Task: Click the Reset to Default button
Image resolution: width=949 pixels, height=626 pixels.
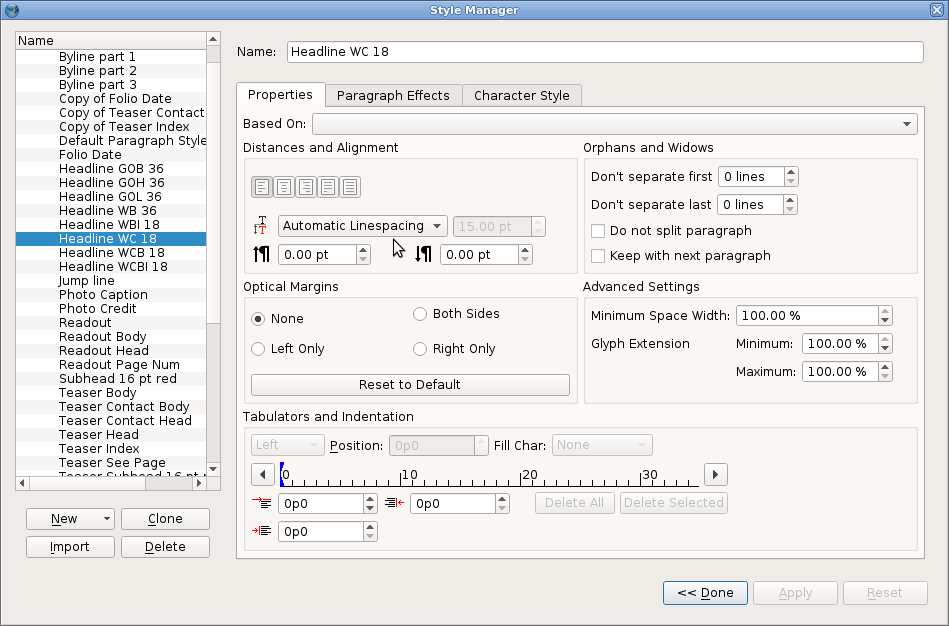Action: (x=410, y=385)
